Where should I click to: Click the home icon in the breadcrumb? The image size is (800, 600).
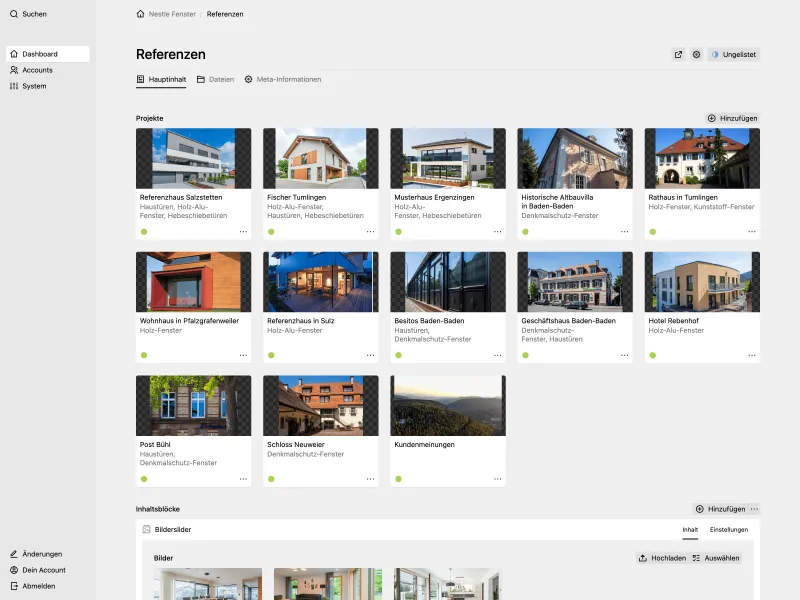coord(139,14)
